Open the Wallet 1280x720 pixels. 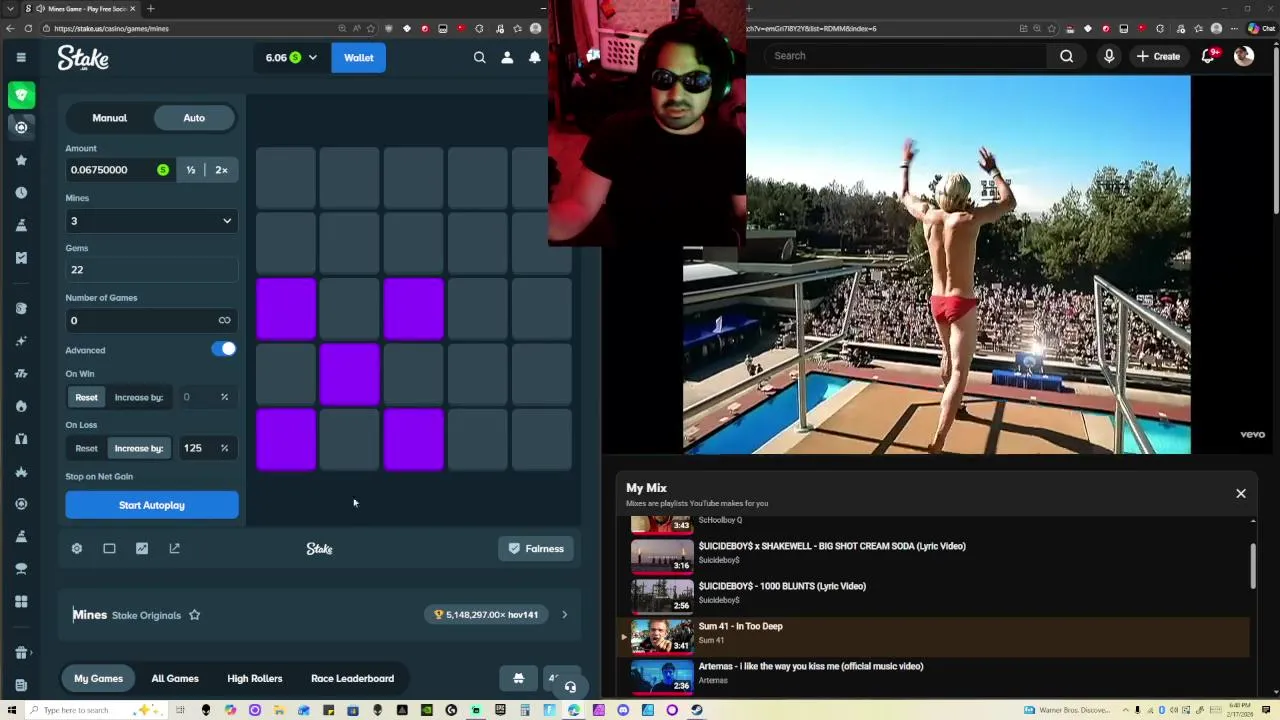tap(359, 58)
